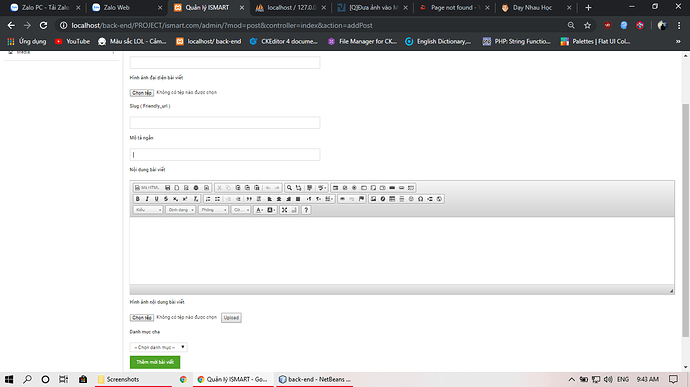Toggle Subscript formatting

pyautogui.click(x=176, y=199)
